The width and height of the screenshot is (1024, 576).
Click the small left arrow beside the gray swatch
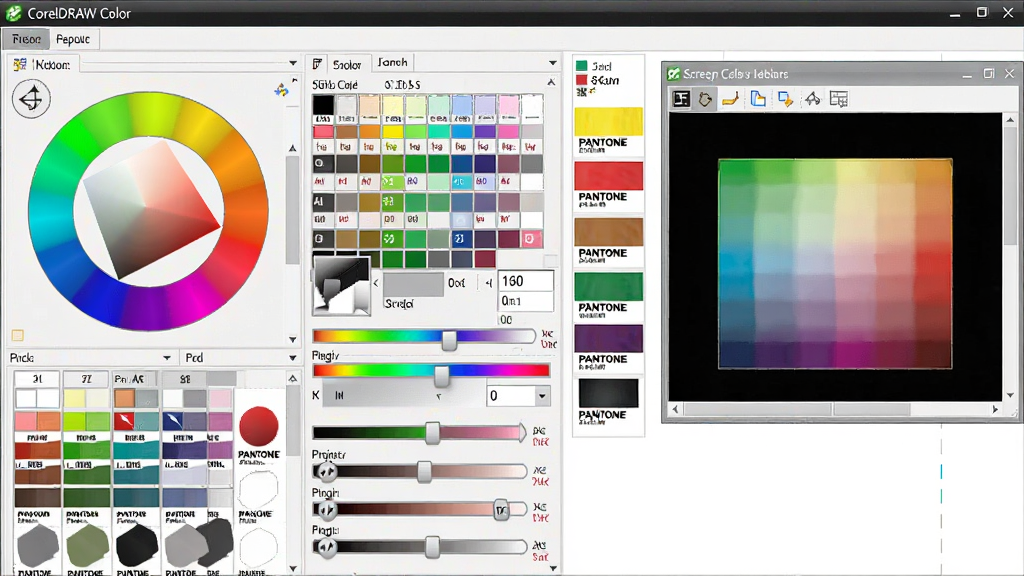point(376,283)
